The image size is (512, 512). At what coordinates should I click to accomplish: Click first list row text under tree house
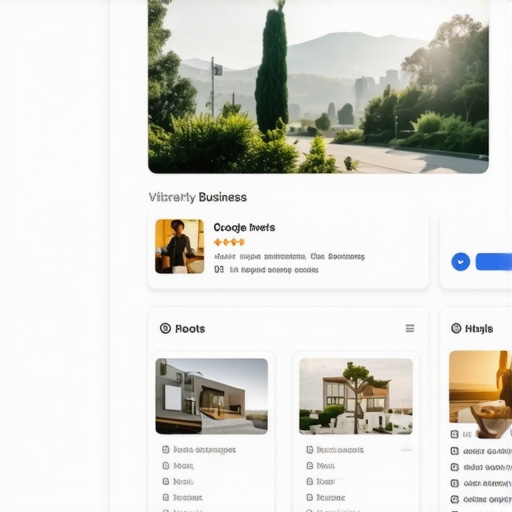pos(340,450)
